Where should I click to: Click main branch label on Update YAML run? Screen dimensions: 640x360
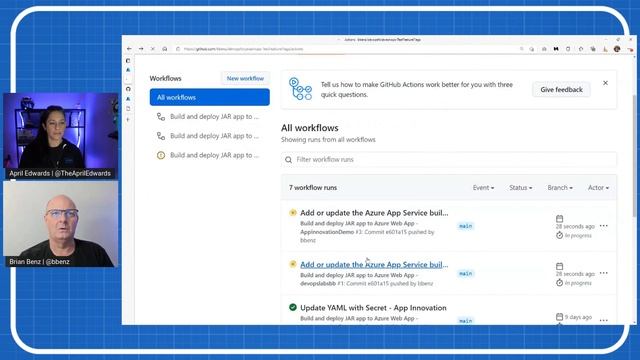pos(465,321)
